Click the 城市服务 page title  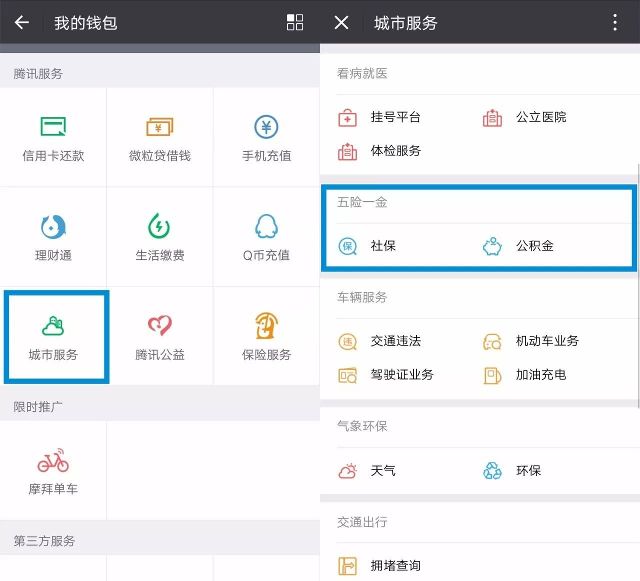click(x=406, y=23)
